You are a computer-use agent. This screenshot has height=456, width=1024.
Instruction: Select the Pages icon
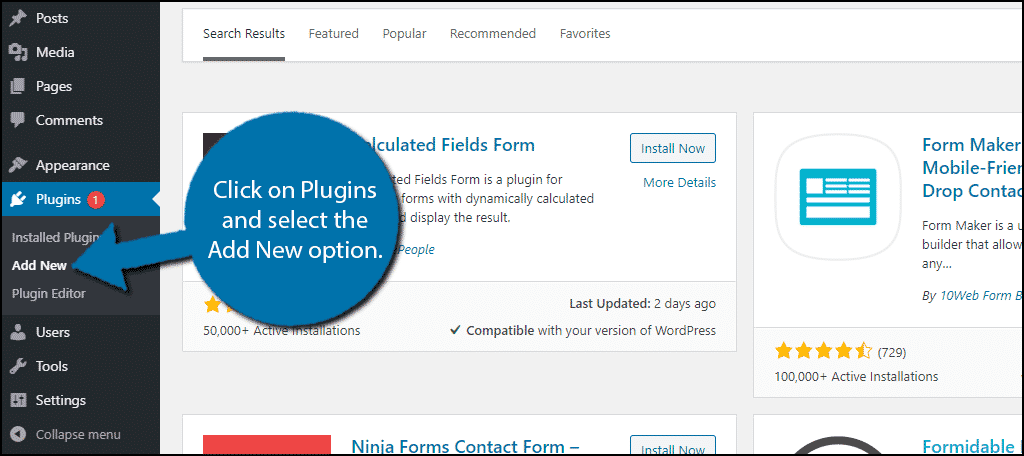tap(19, 86)
